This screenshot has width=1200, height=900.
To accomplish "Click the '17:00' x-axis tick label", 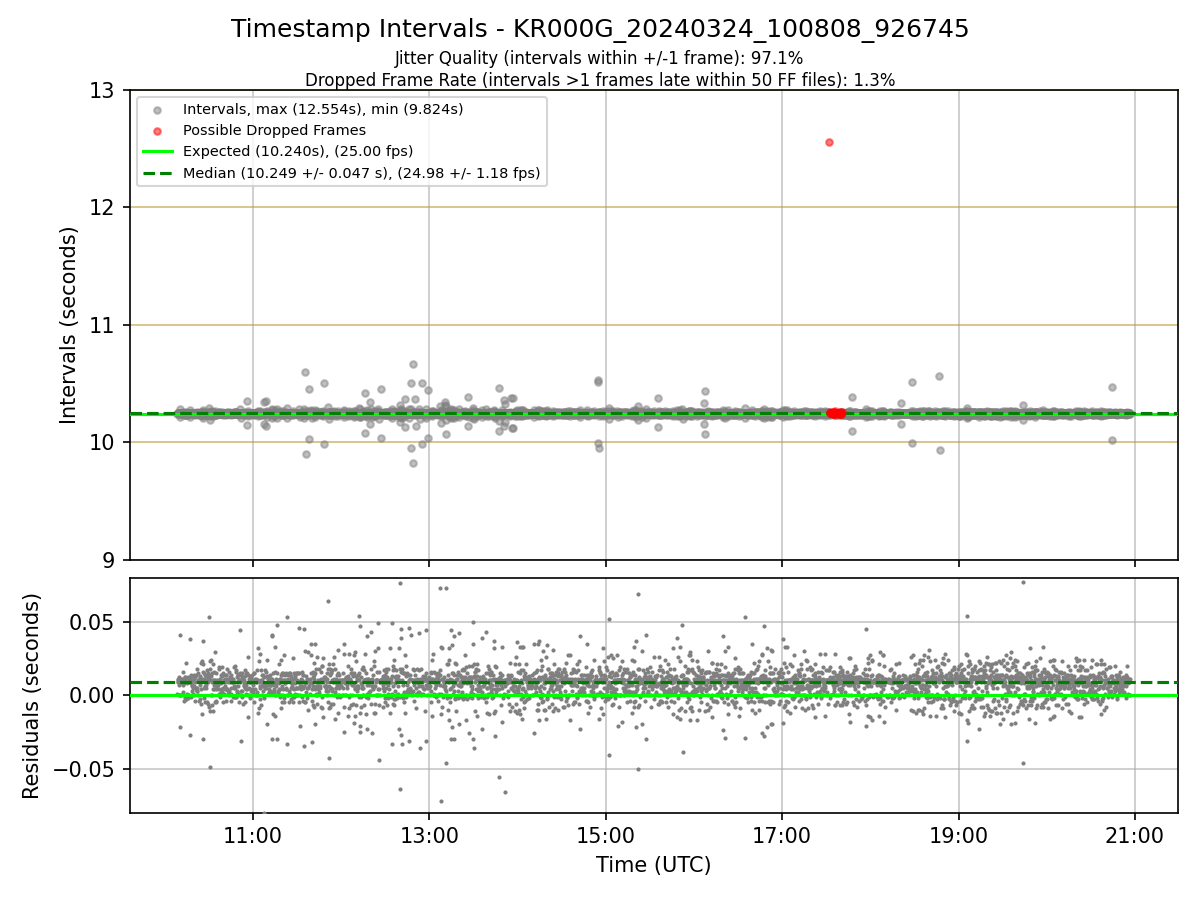I will [782, 836].
